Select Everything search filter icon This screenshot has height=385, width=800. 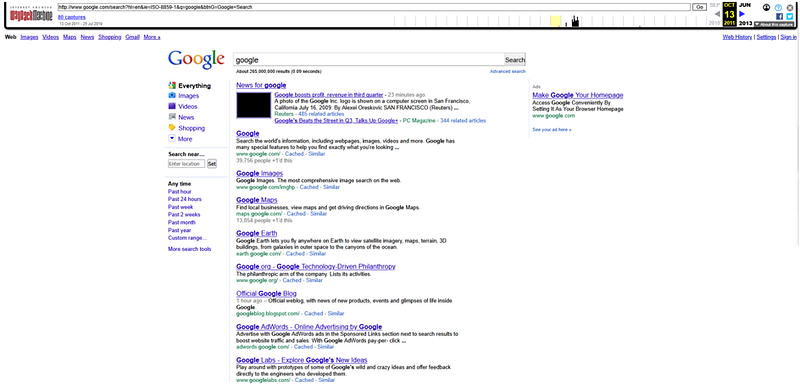(x=172, y=85)
